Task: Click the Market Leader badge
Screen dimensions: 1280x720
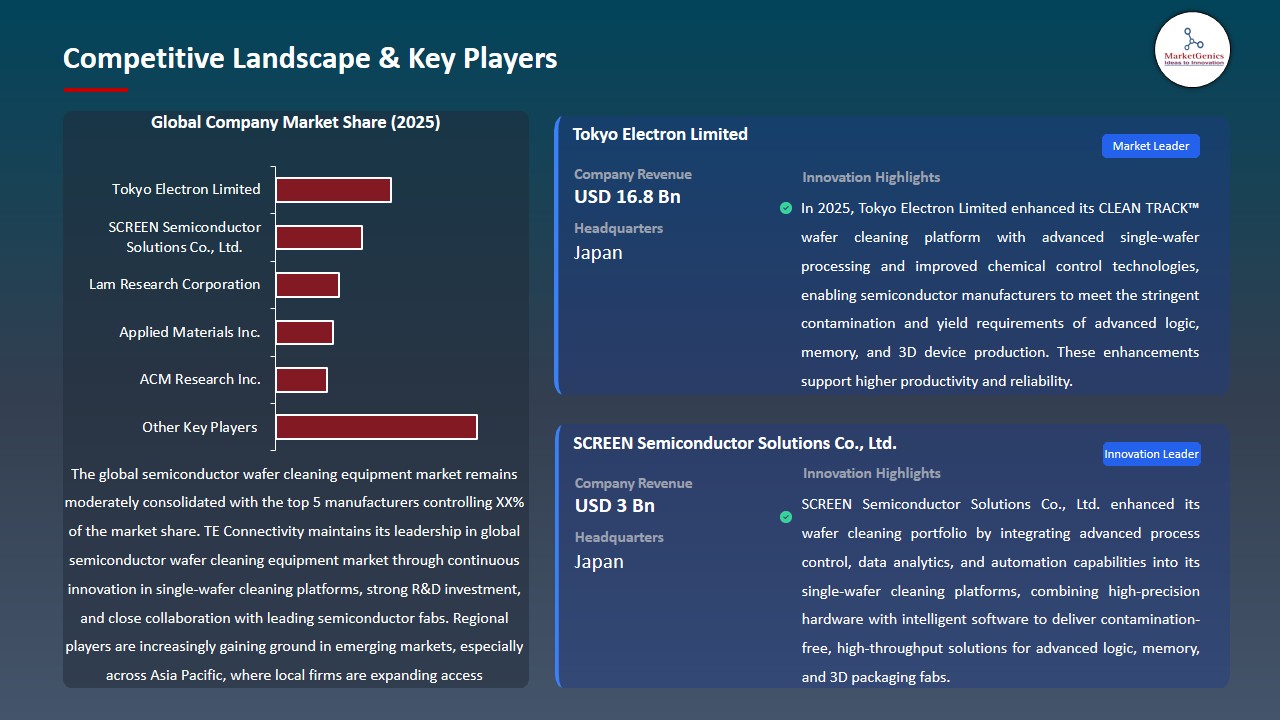Action: coord(1150,146)
